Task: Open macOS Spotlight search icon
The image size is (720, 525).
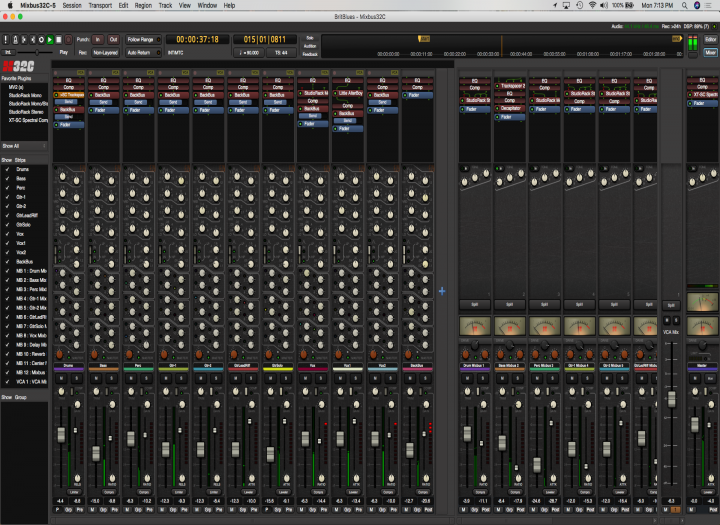Action: pyautogui.click(x=684, y=6)
